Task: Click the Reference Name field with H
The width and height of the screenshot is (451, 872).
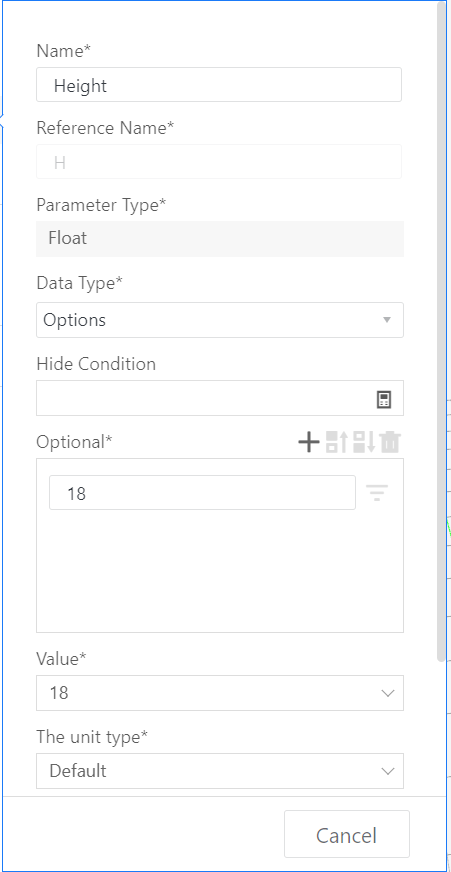Action: tap(219, 162)
